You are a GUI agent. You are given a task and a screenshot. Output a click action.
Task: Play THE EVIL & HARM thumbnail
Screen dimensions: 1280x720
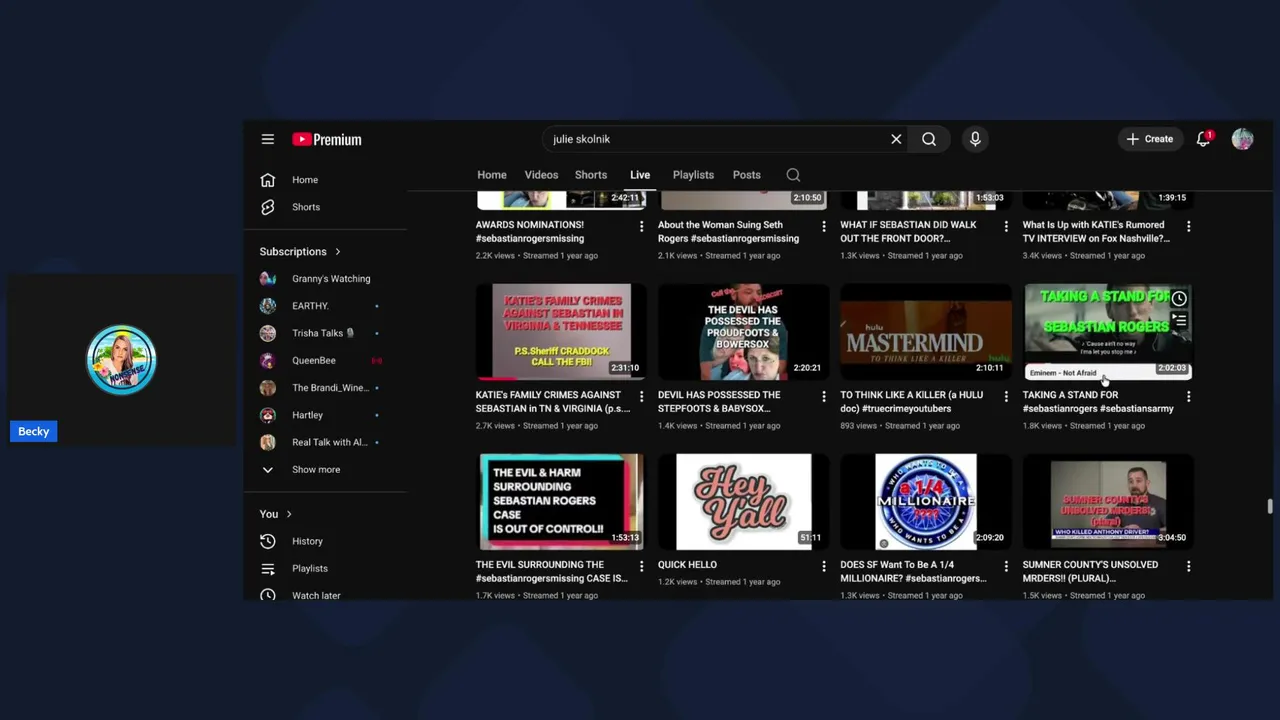(x=561, y=502)
